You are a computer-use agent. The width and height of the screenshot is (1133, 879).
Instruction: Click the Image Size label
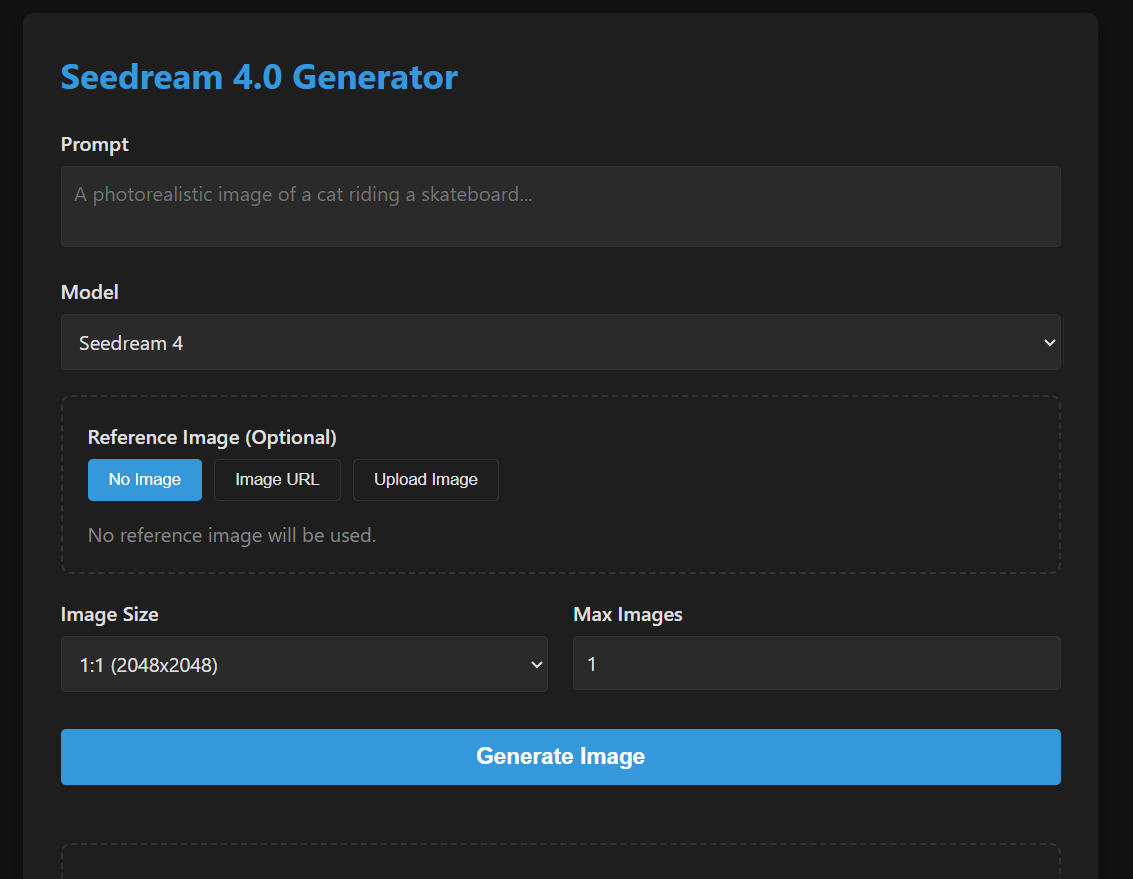110,614
